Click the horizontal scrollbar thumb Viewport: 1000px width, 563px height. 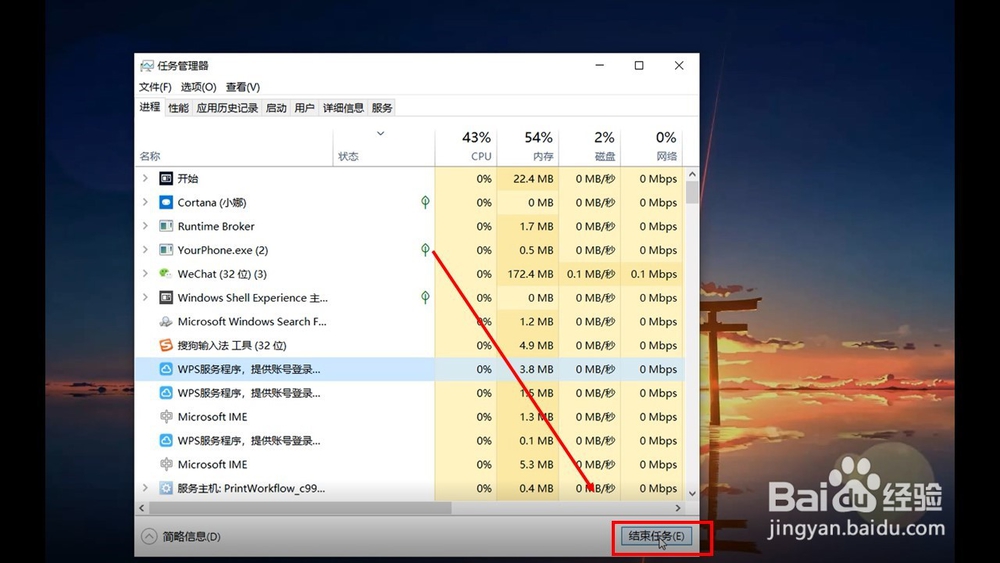point(300,508)
